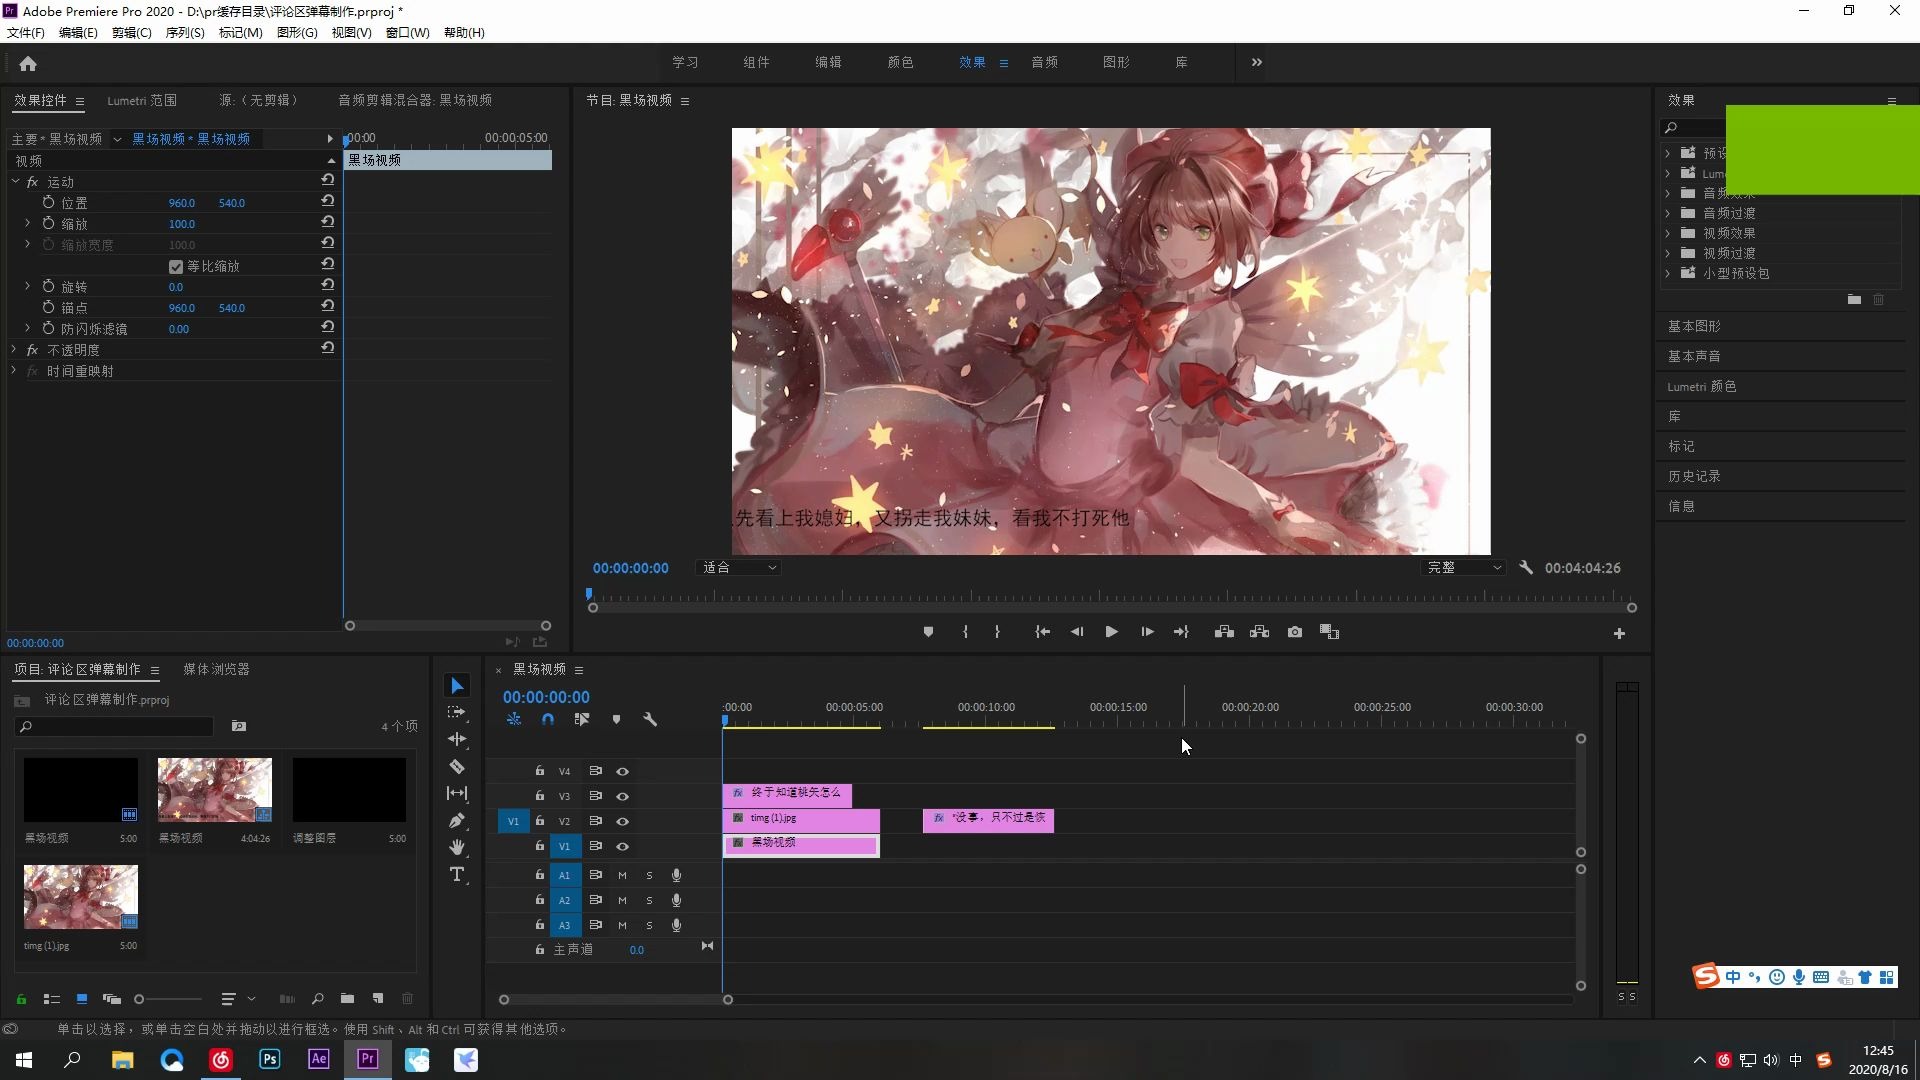Switch to the 媒体浏览器 tab
Viewport: 1920px width, 1080px height.
[x=216, y=669]
